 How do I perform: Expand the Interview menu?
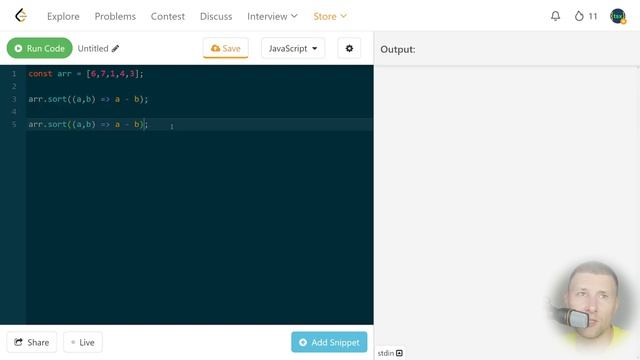272,16
